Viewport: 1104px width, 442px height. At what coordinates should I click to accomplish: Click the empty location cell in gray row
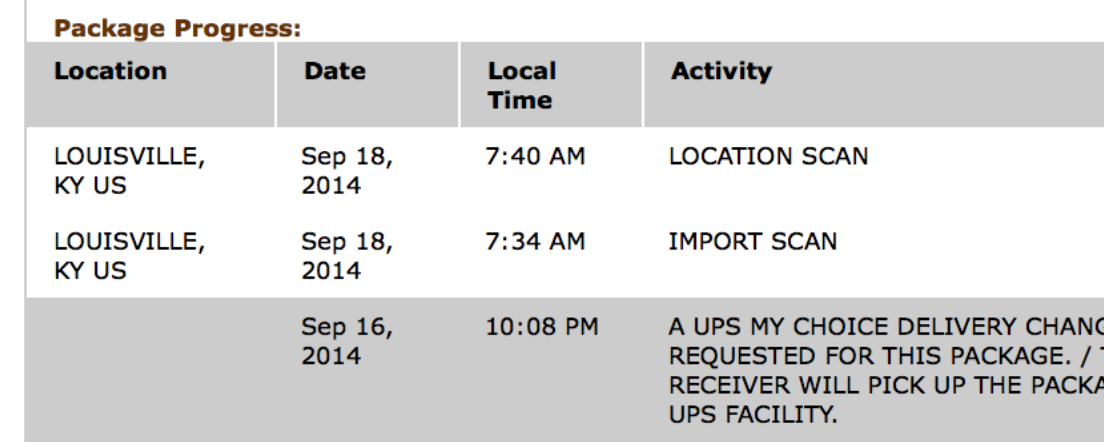150,370
